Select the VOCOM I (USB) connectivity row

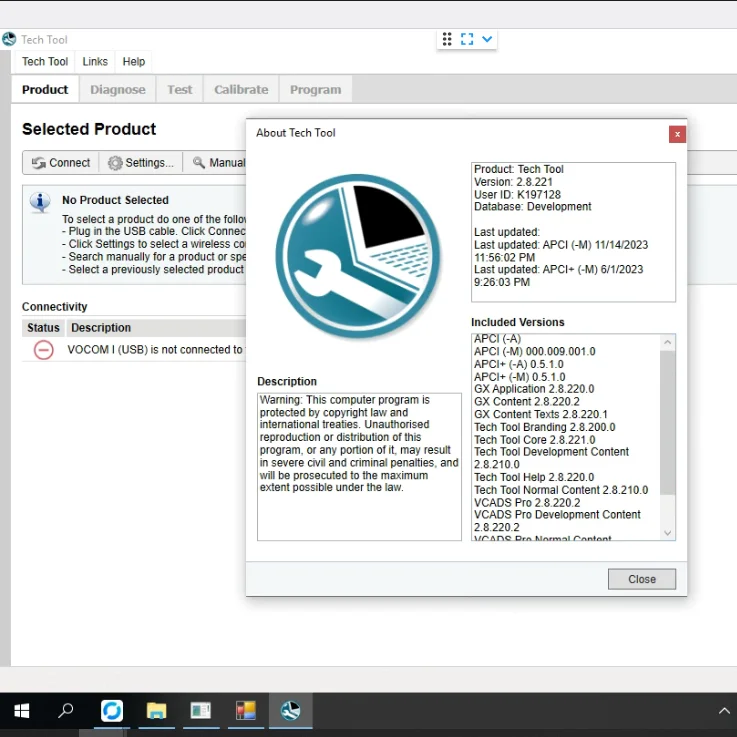134,350
